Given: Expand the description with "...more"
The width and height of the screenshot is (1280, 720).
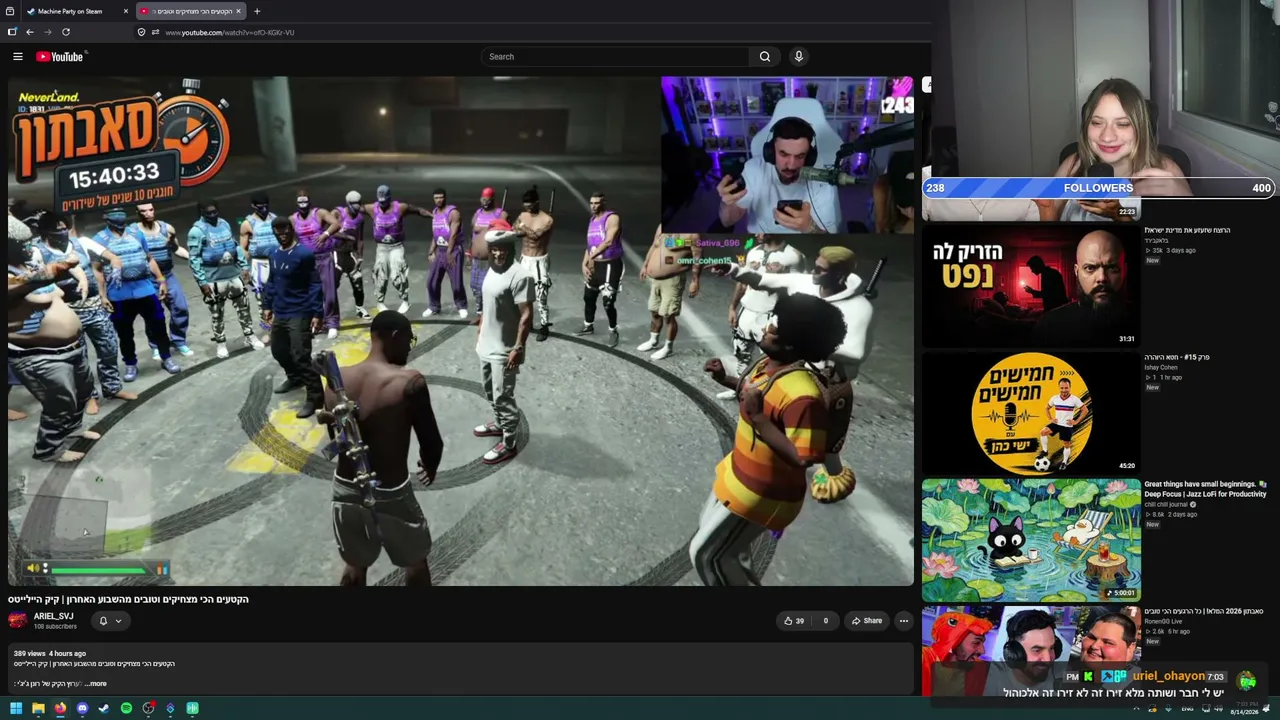Looking at the screenshot, I should coord(95,684).
